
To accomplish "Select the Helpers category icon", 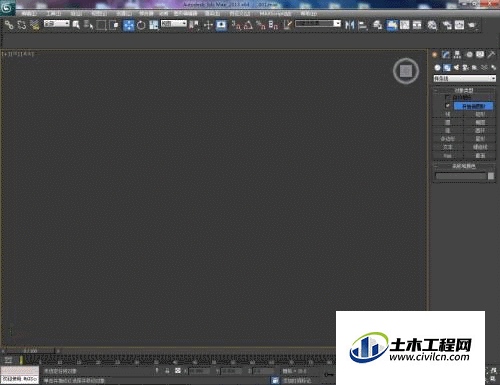I will pyautogui.click(x=475, y=68).
